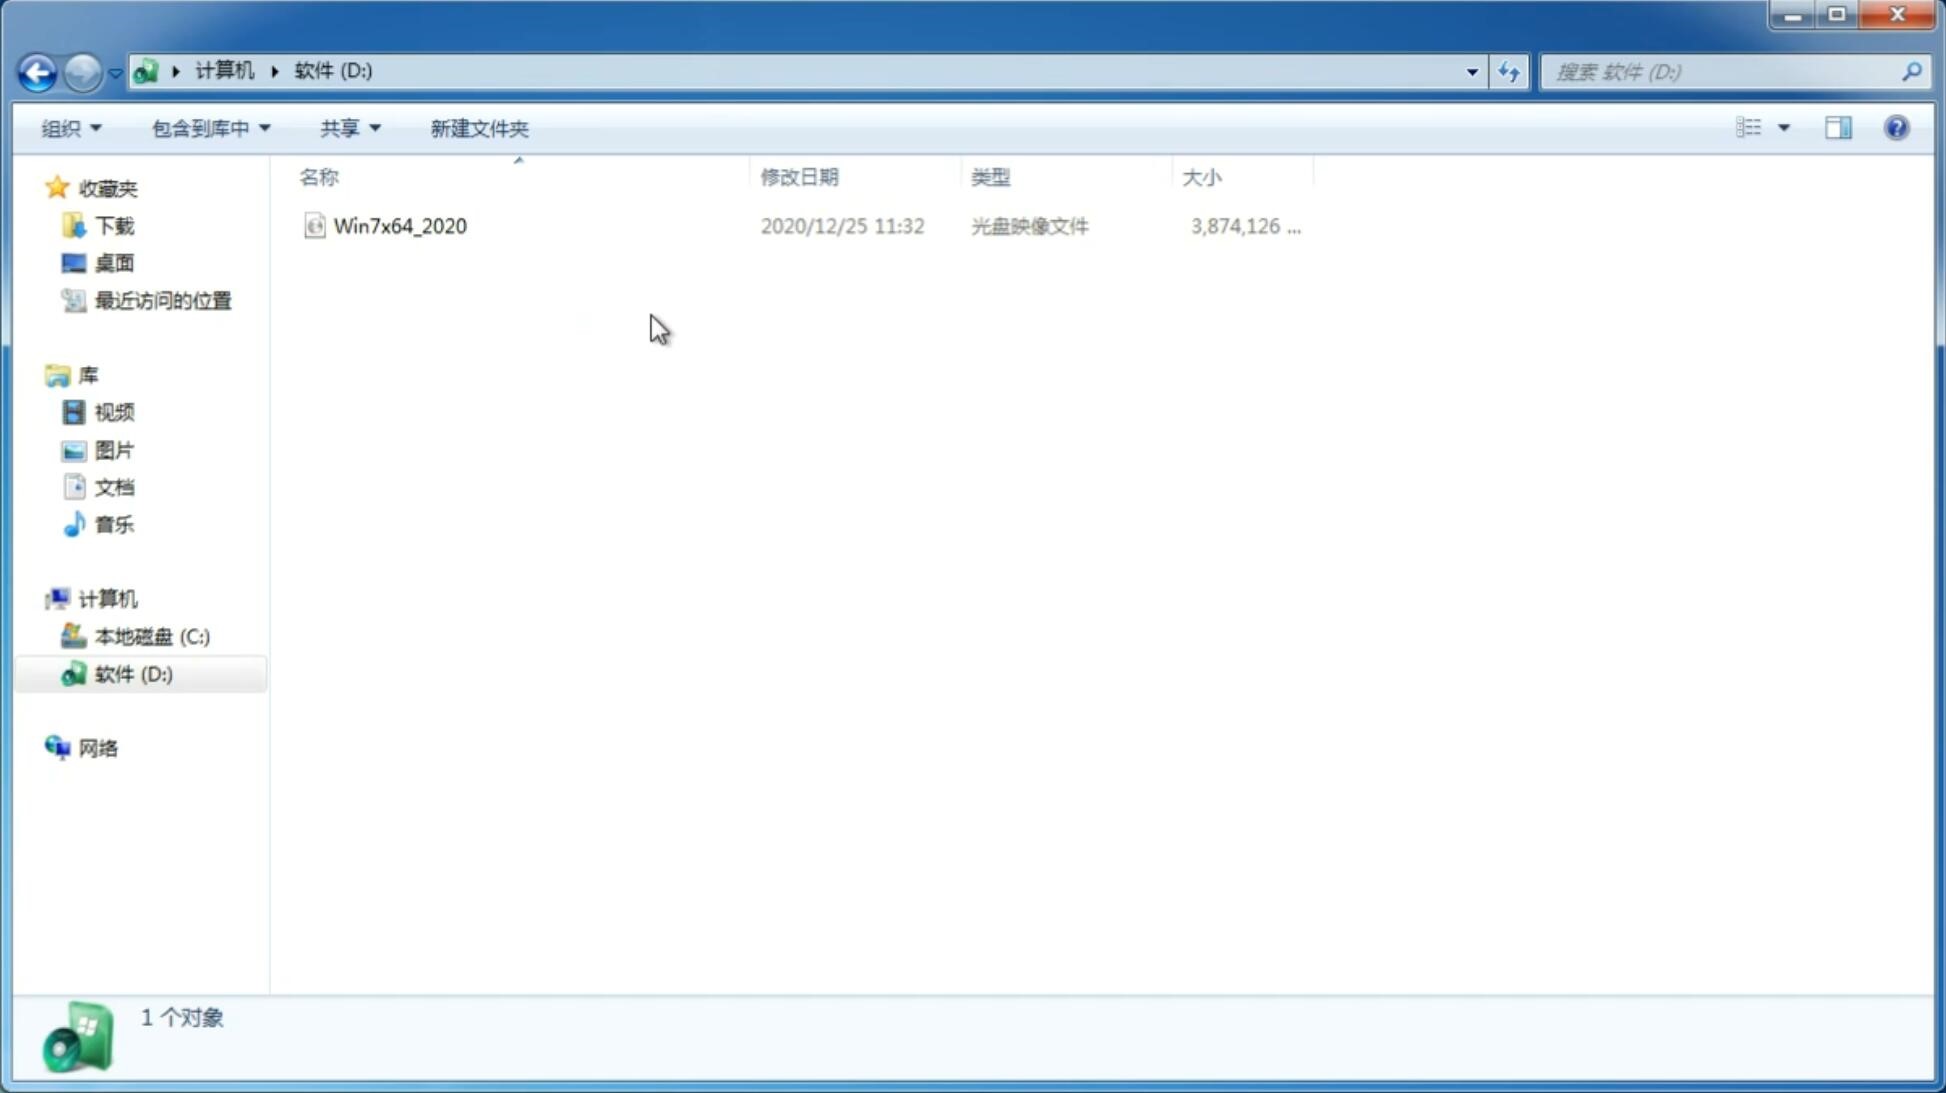Open the Win7x64_2020 disc image file
This screenshot has width=1946, height=1093.
[400, 226]
